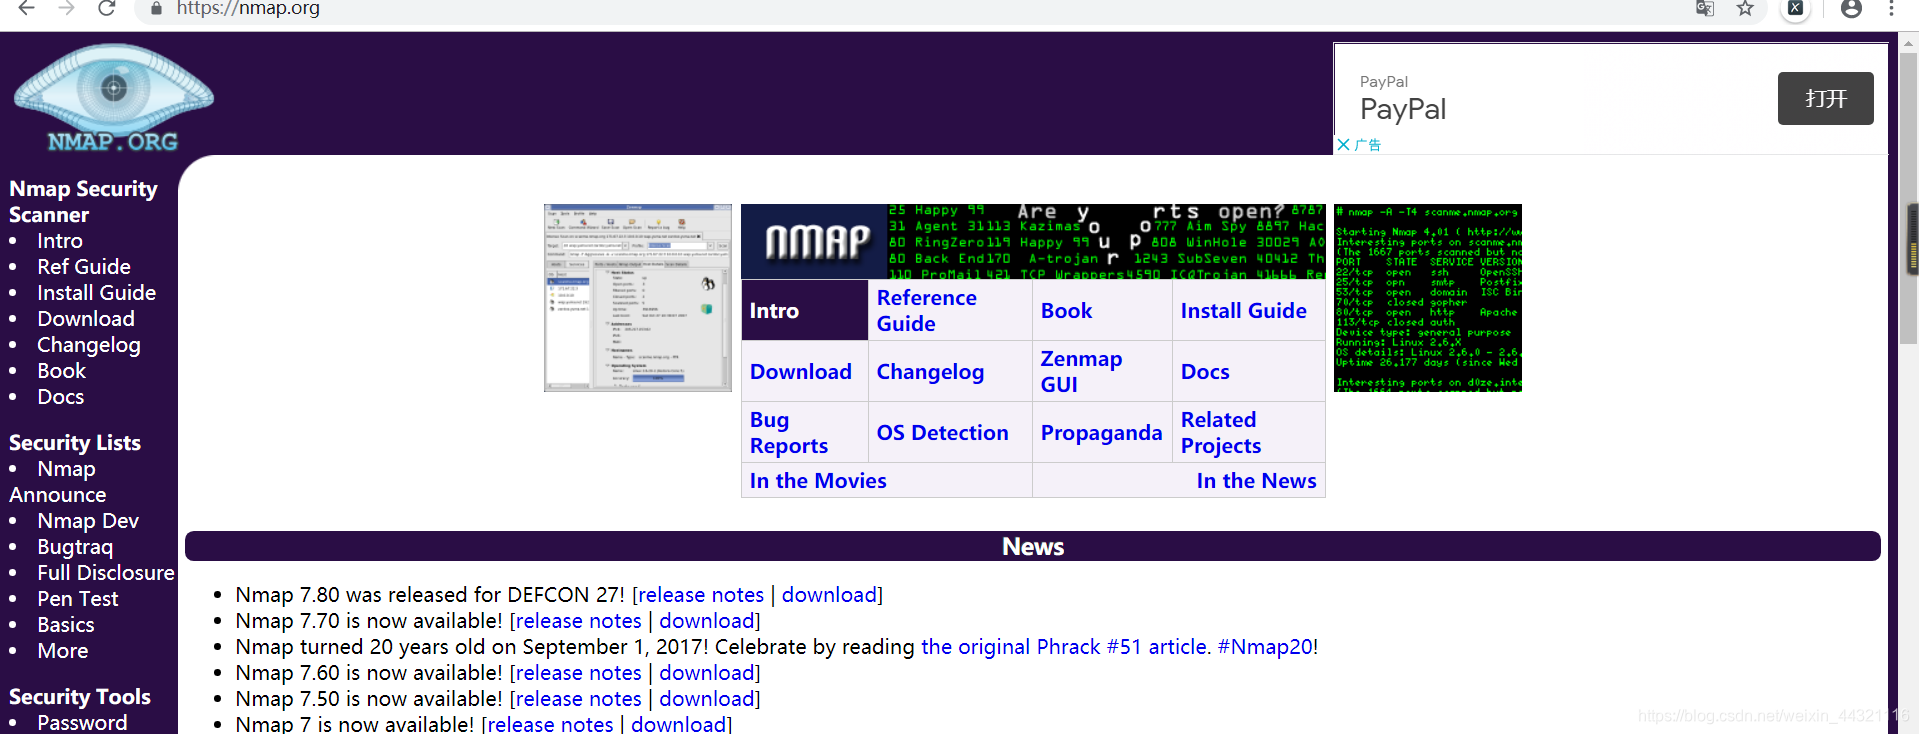
Task: Open Nmap Security Scanner sidebar heading
Action: point(83,202)
